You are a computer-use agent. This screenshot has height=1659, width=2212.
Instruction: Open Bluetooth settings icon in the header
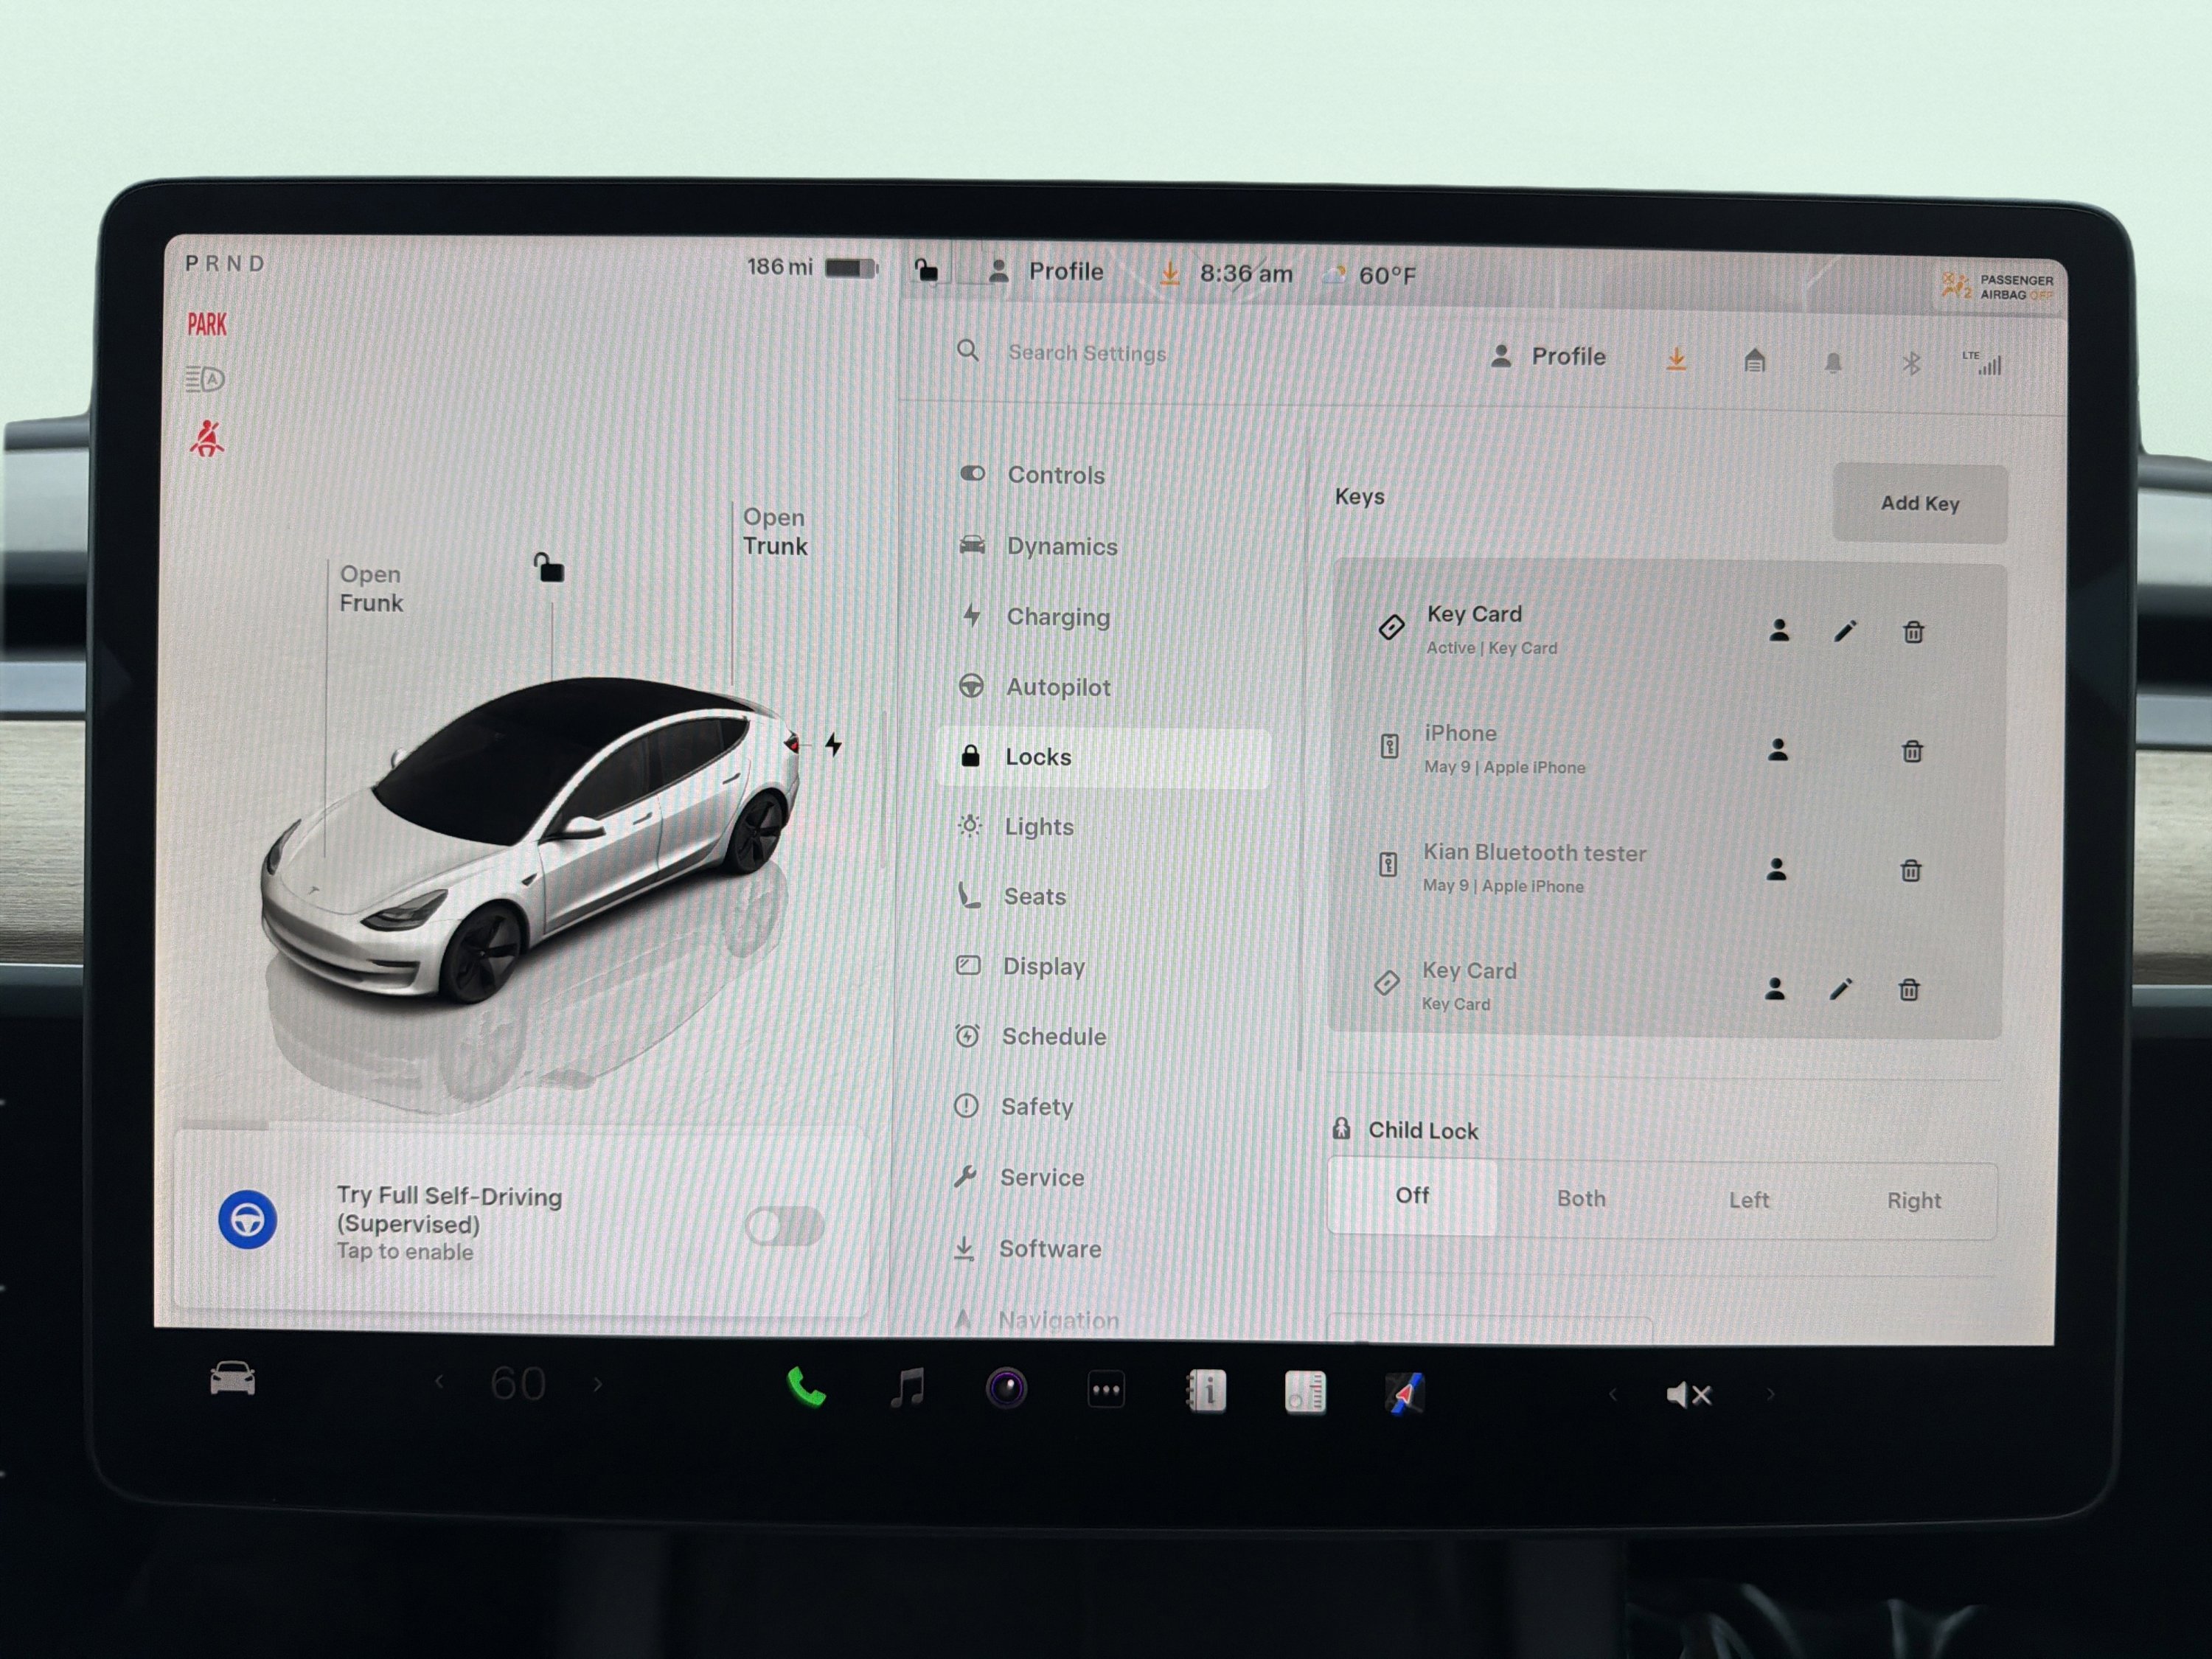tap(1910, 363)
